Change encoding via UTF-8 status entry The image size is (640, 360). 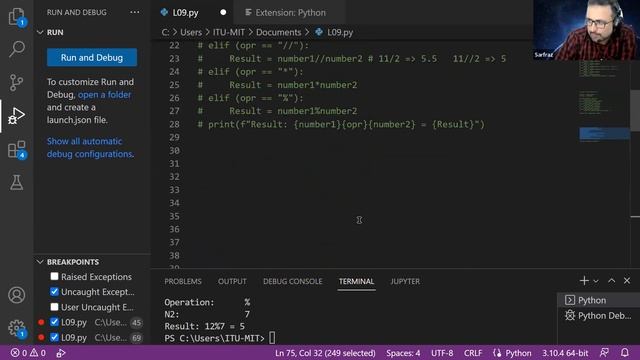[x=442, y=353]
